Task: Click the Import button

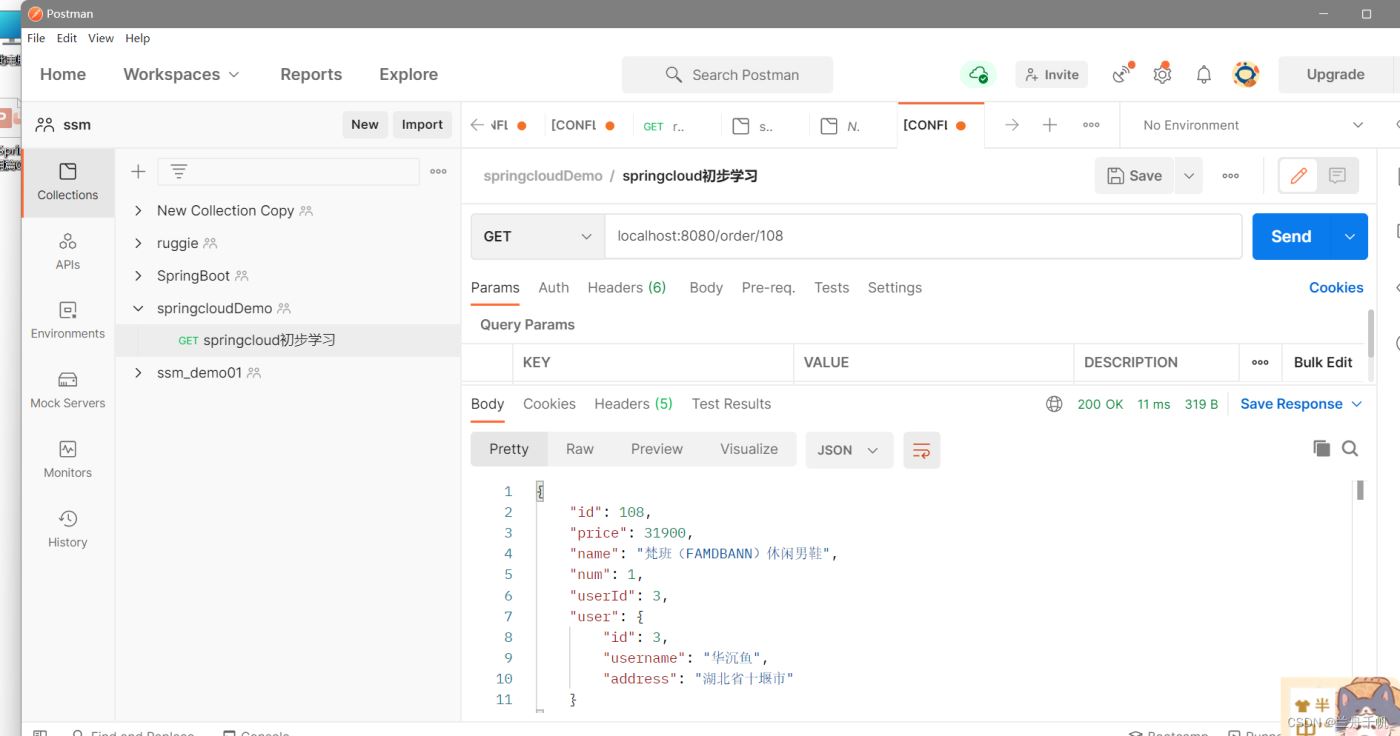Action: pyautogui.click(x=422, y=125)
